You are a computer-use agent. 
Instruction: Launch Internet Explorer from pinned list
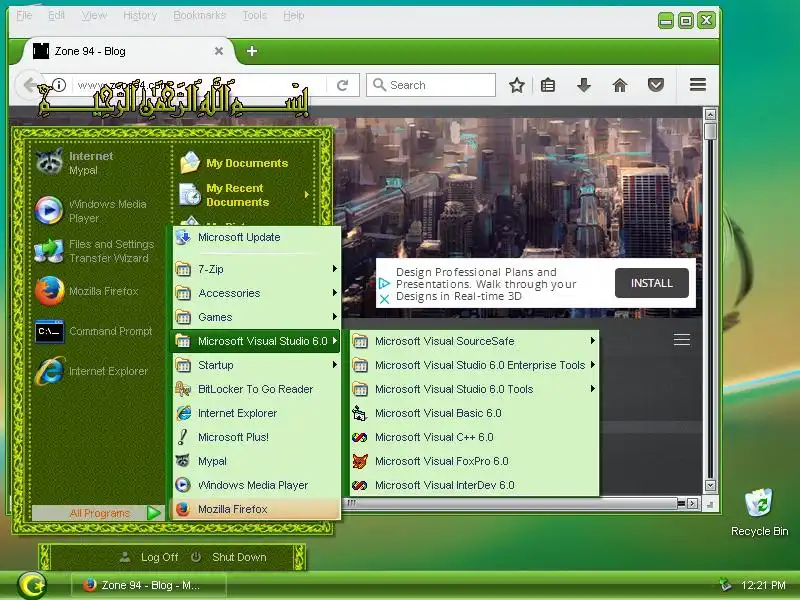point(94,371)
